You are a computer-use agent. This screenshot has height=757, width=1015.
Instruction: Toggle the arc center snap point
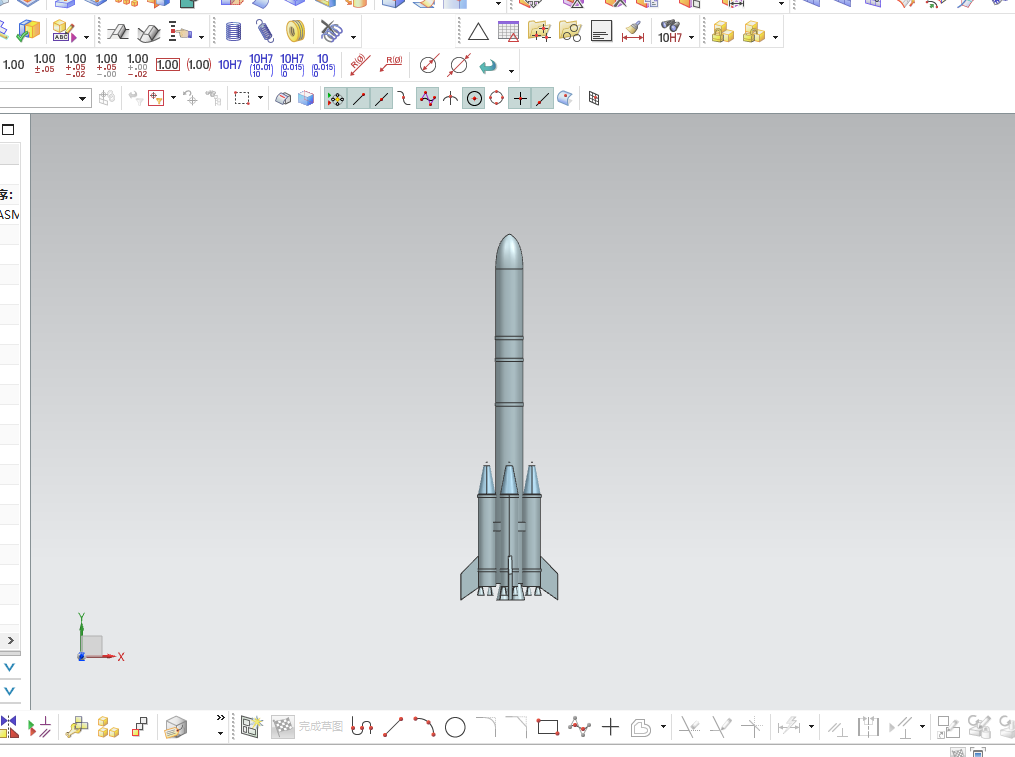[474, 98]
